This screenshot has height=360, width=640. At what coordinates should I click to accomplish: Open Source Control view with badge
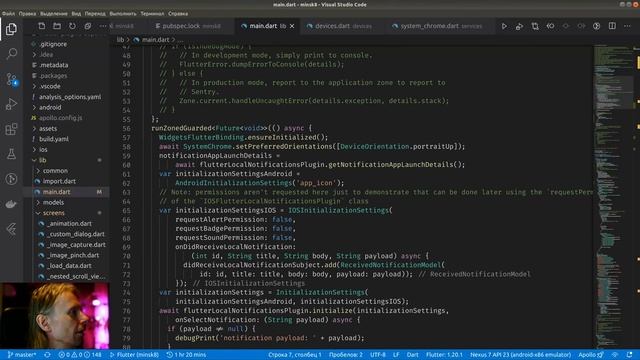(11, 79)
